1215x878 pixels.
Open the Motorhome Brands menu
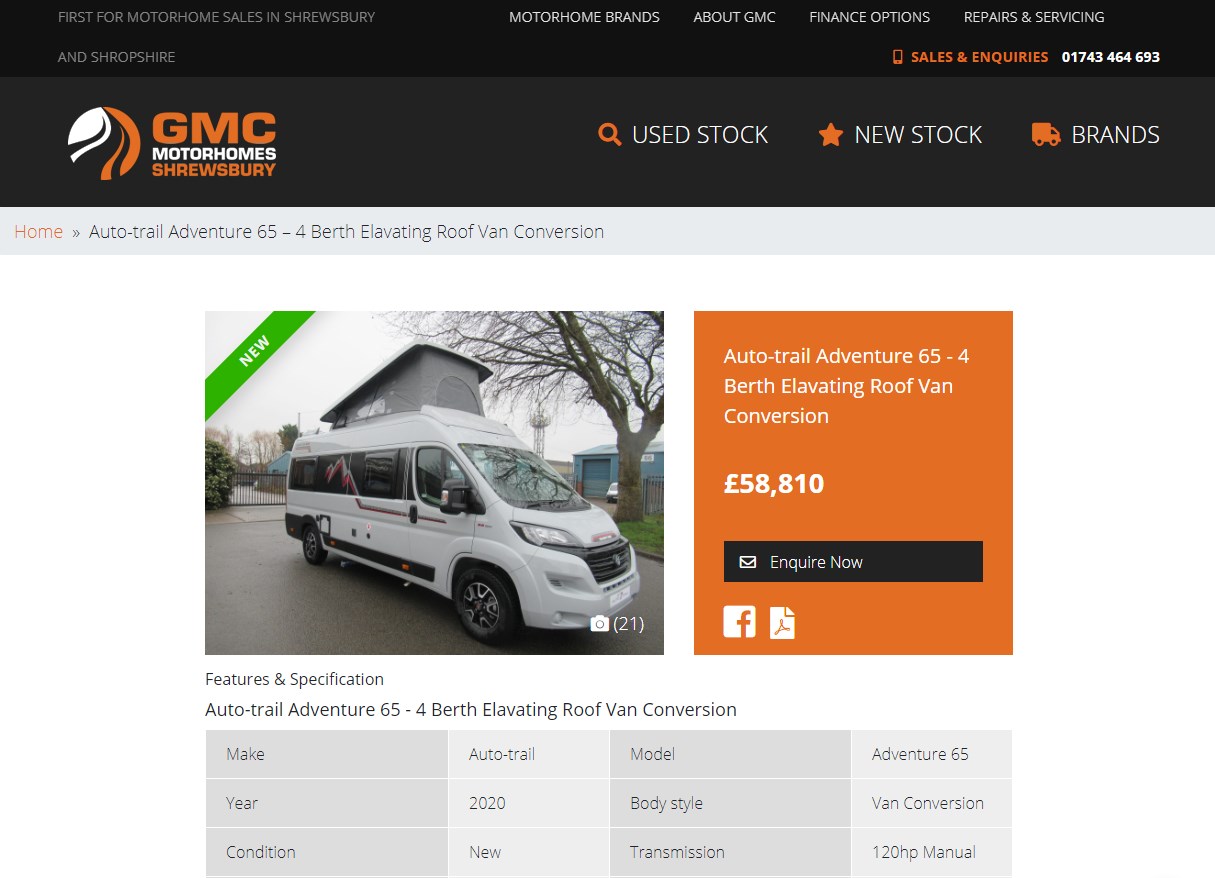click(584, 17)
